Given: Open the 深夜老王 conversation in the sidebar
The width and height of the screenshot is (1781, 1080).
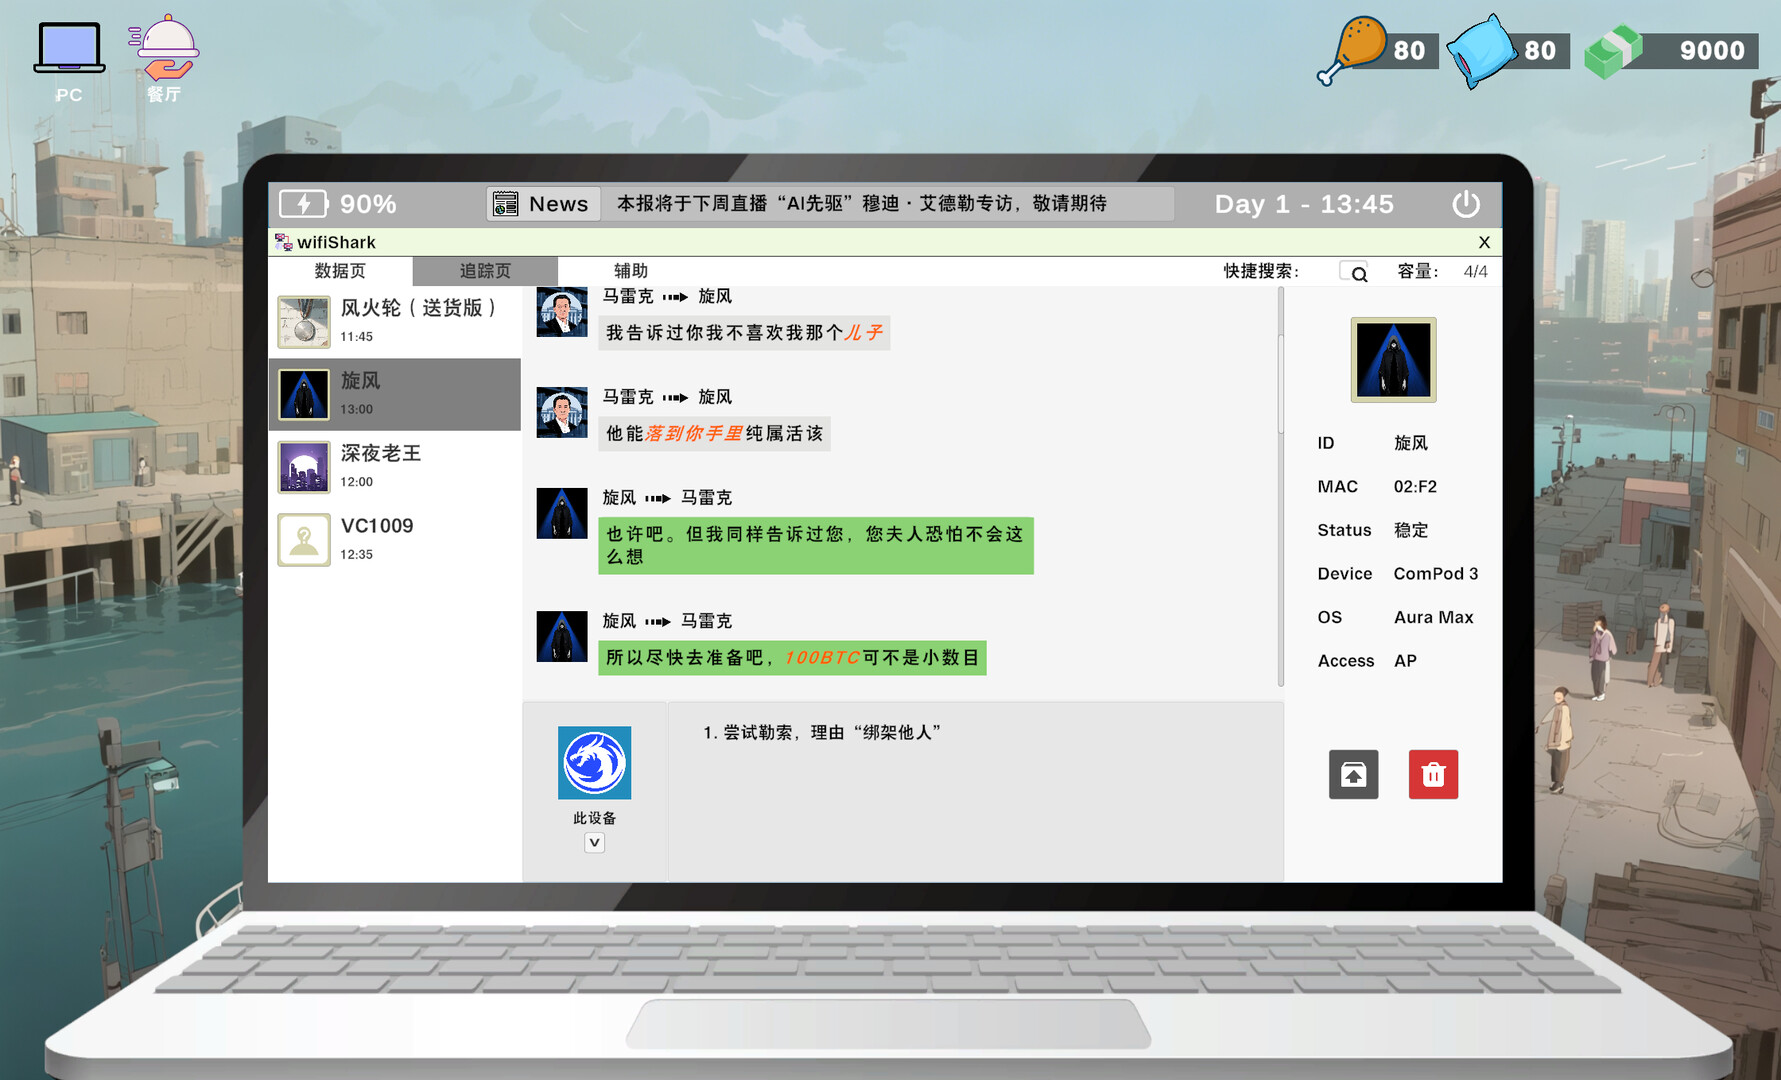Looking at the screenshot, I should coord(395,465).
